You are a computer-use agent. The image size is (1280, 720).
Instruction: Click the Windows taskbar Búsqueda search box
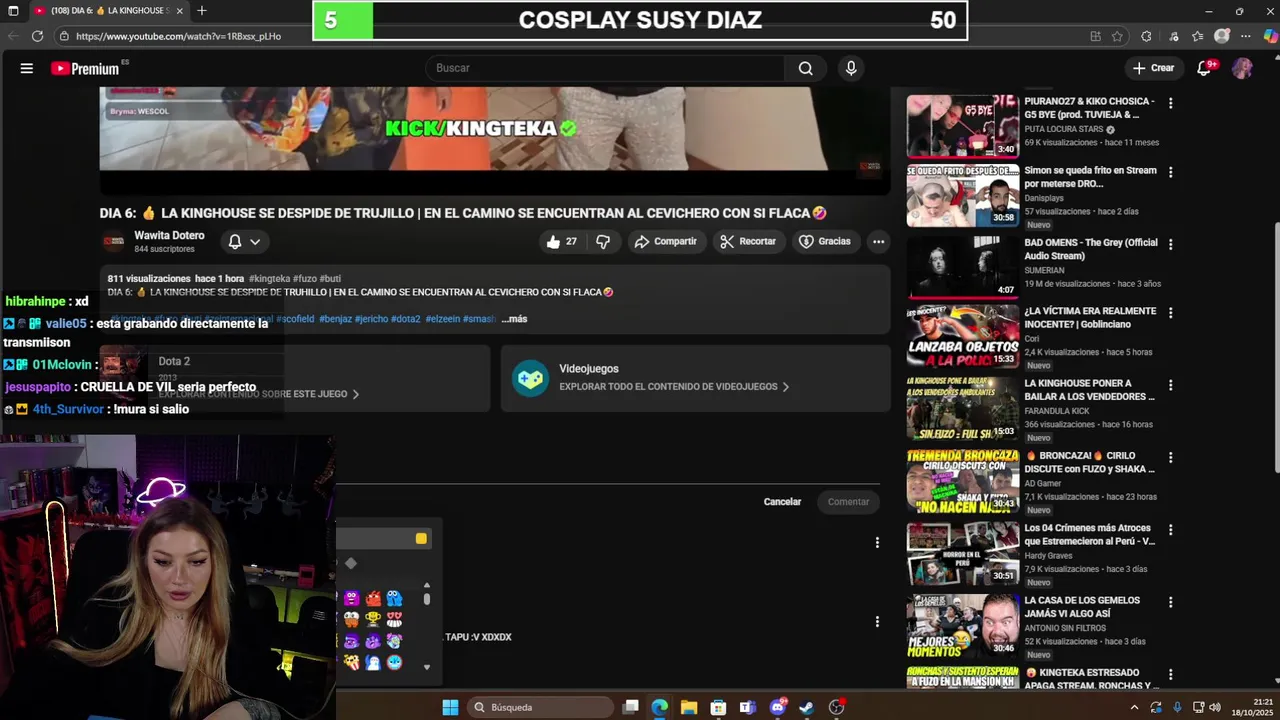click(x=540, y=707)
